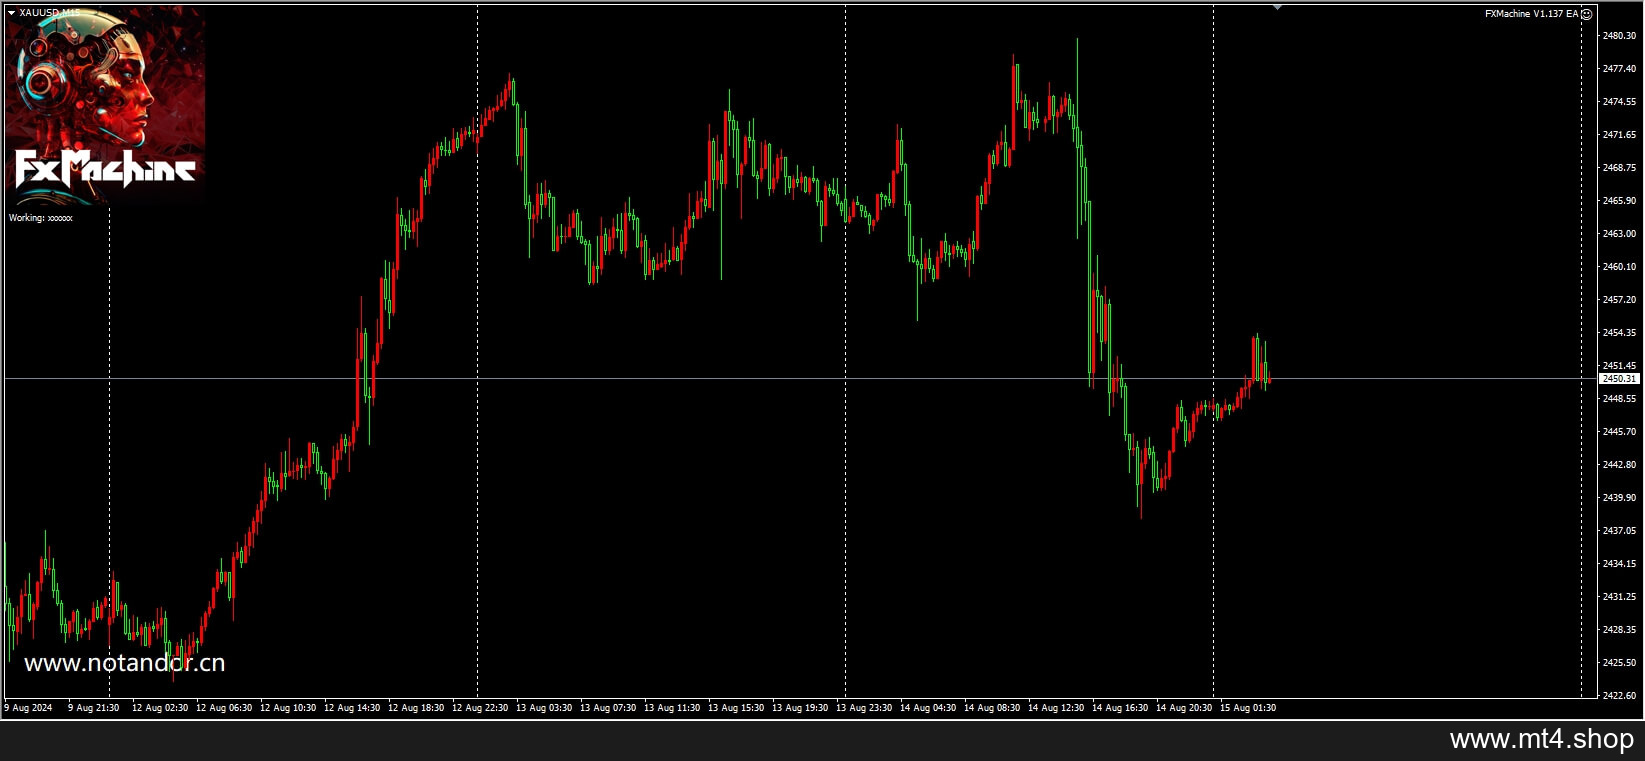Click the '13 Aug 19:30' time axis label
This screenshot has width=1645, height=761.
(x=800, y=708)
